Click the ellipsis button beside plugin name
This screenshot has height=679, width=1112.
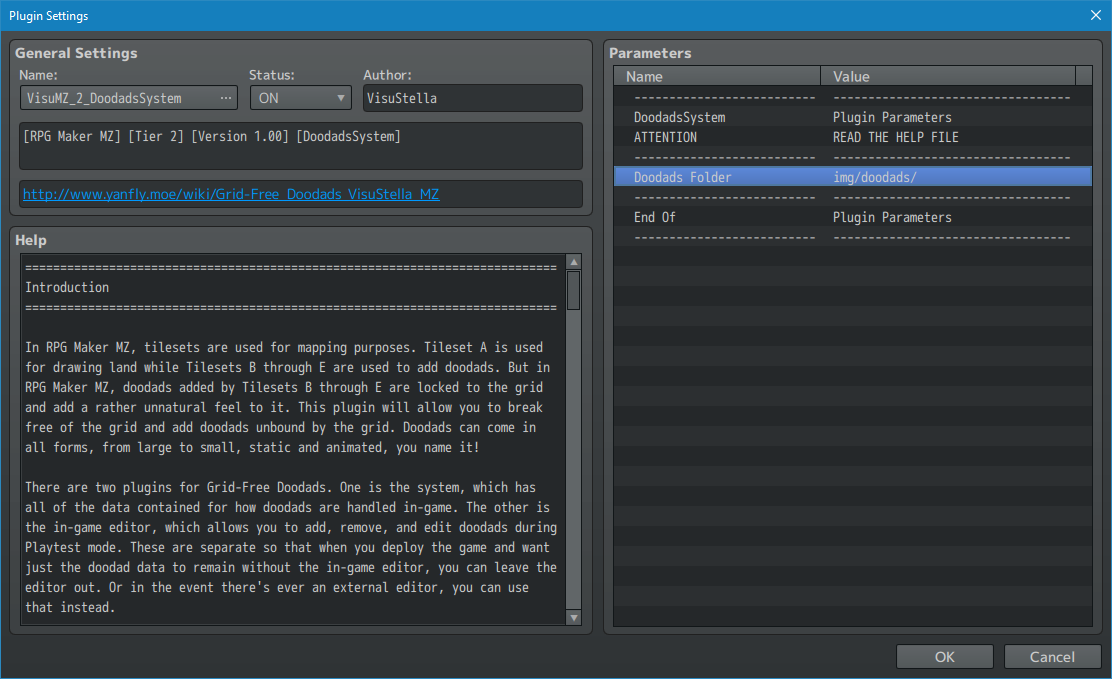click(226, 98)
